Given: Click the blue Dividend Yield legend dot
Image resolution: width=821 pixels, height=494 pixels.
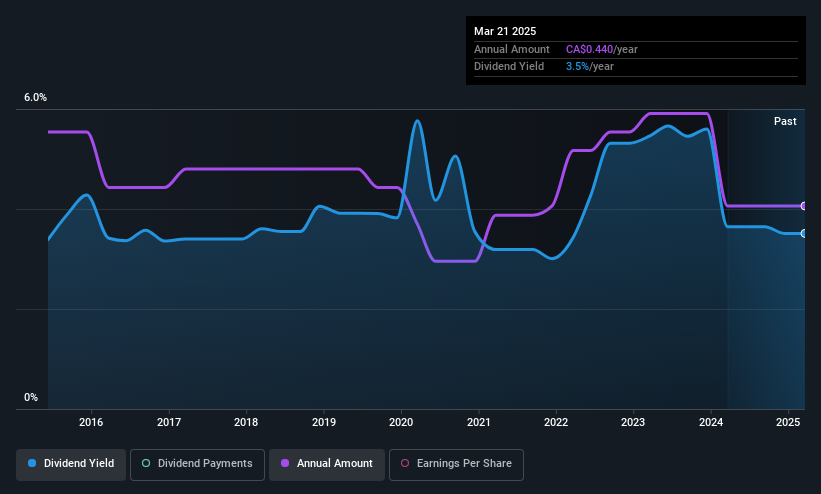Looking at the screenshot, I should (x=32, y=463).
